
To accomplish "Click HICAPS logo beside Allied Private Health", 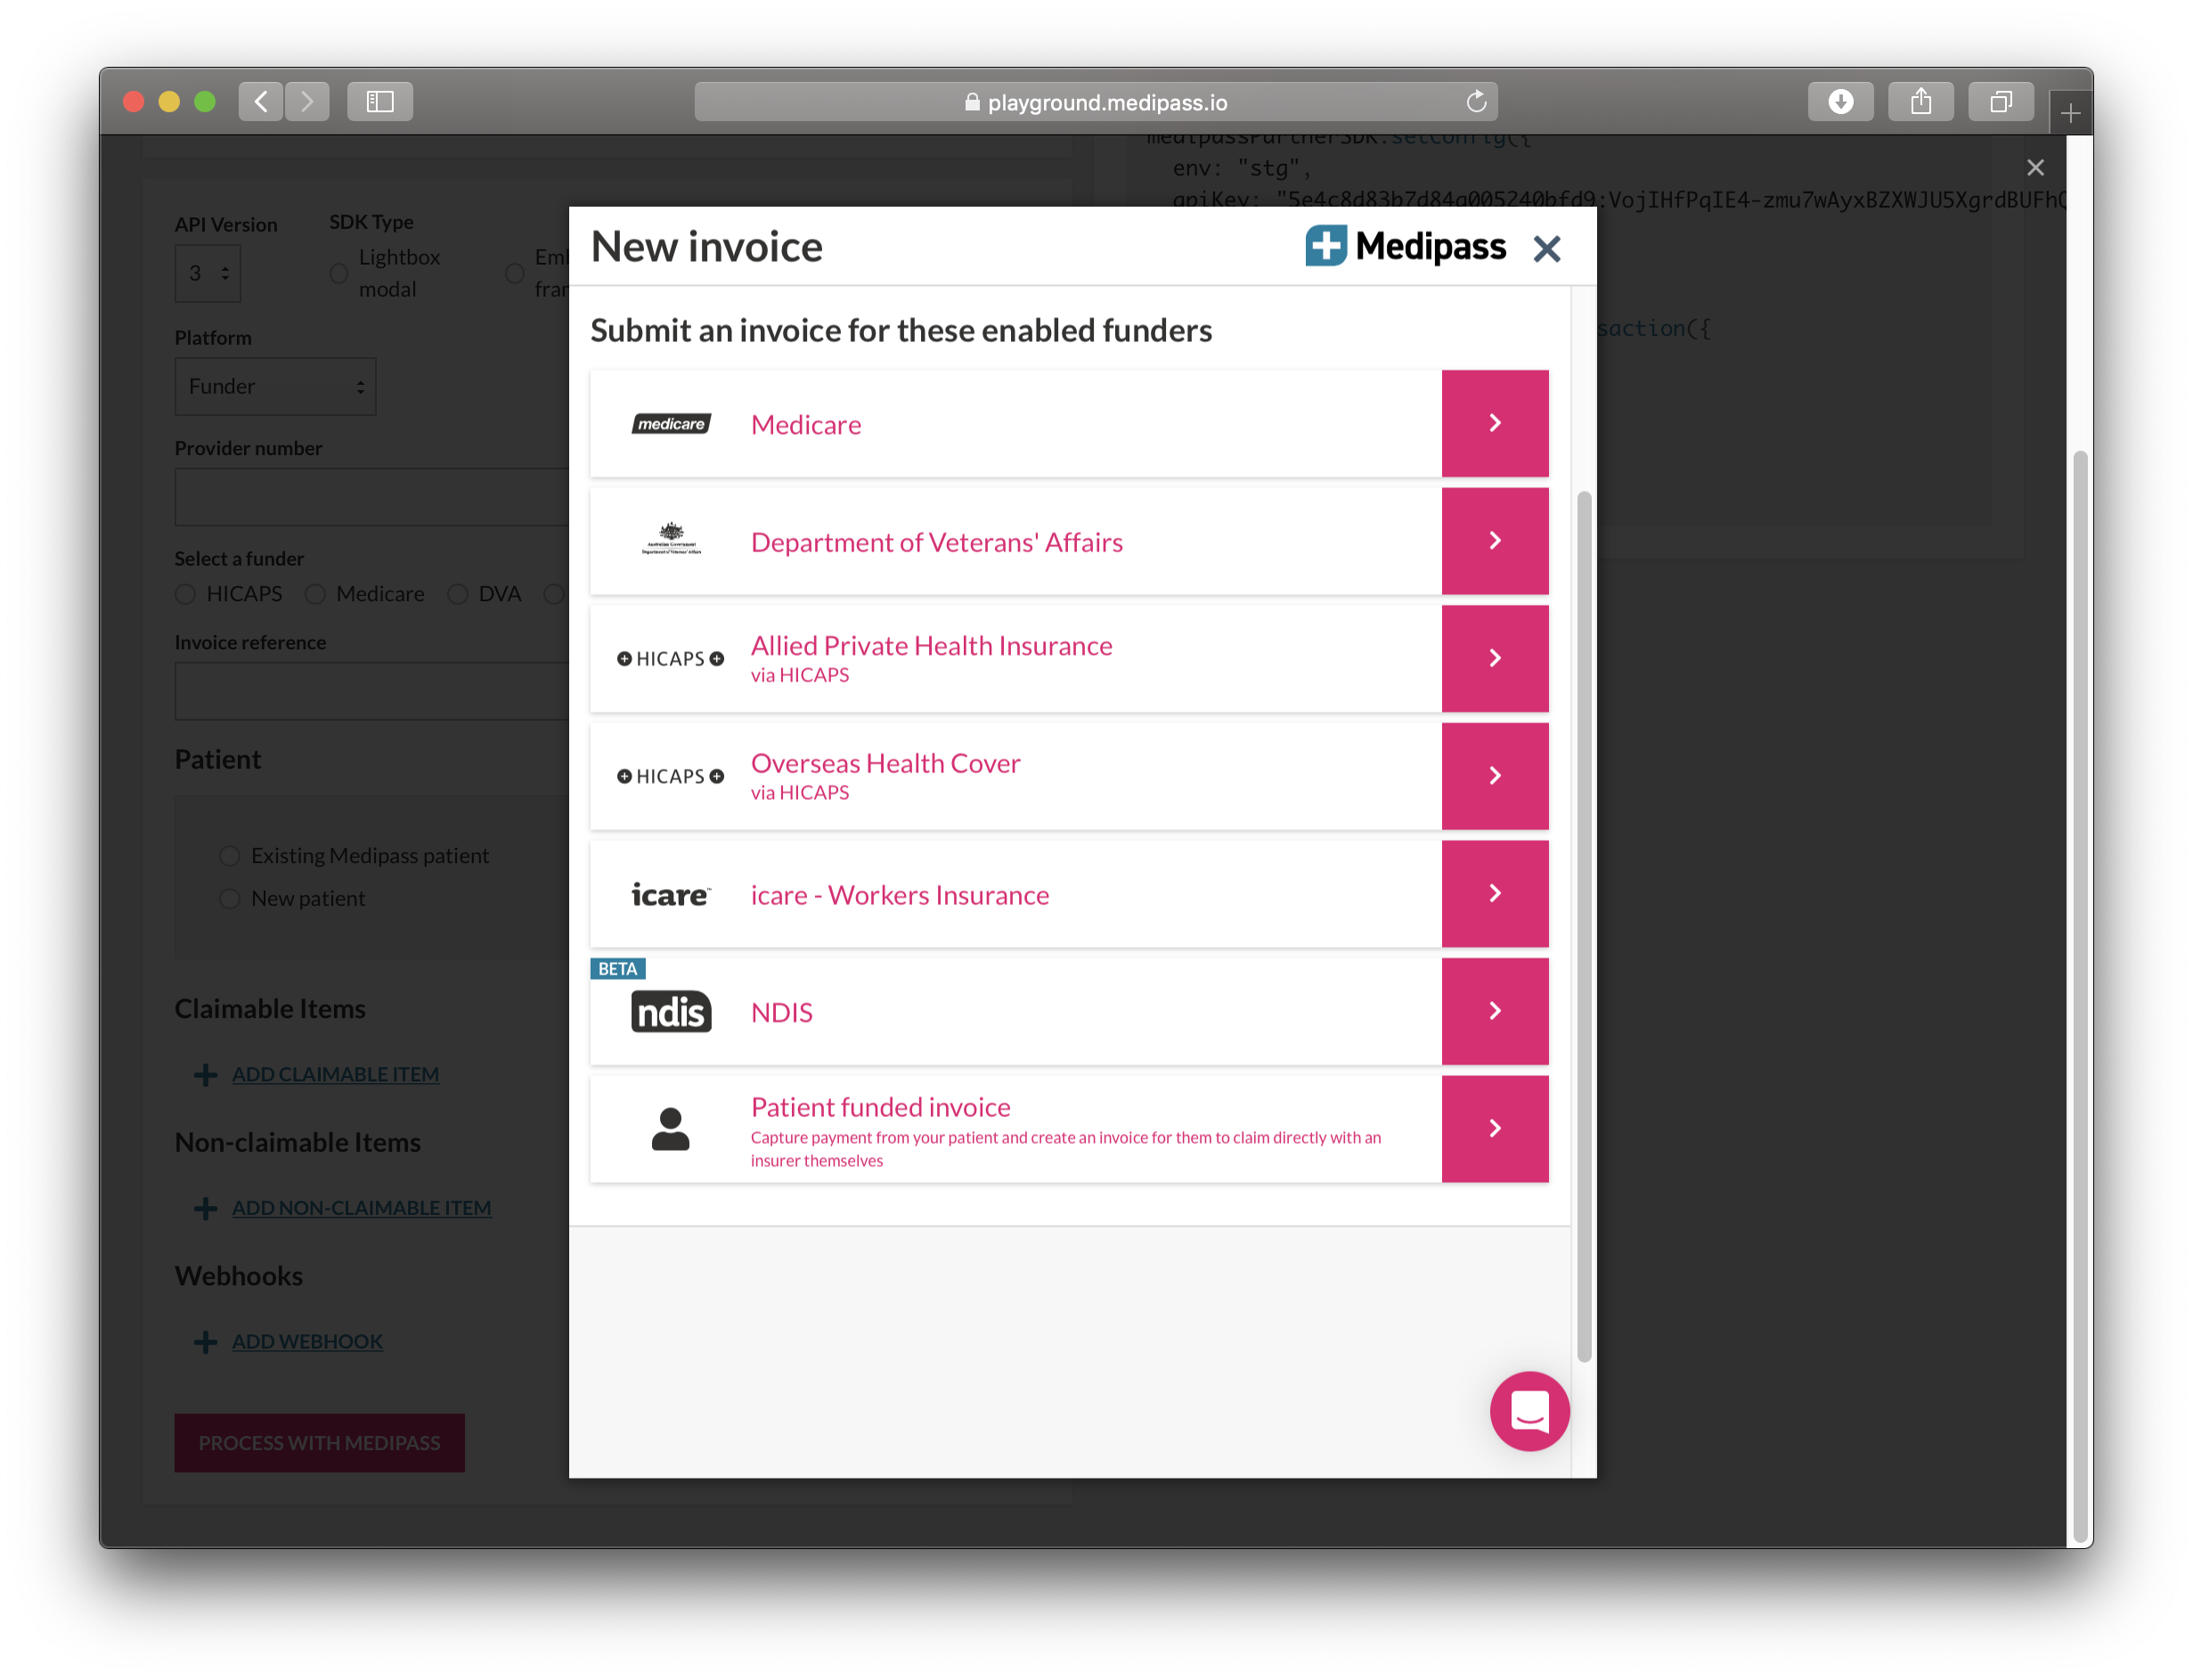I will pos(670,658).
